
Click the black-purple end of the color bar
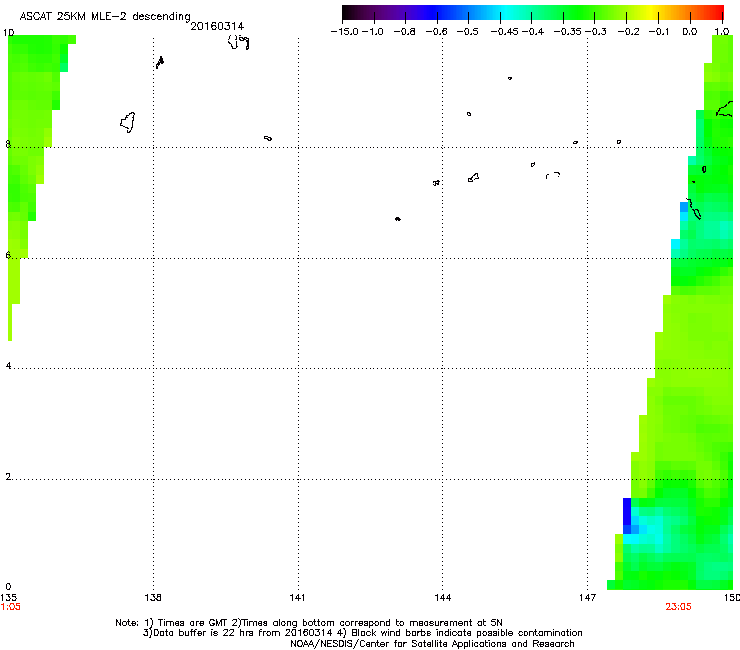tap(352, 12)
